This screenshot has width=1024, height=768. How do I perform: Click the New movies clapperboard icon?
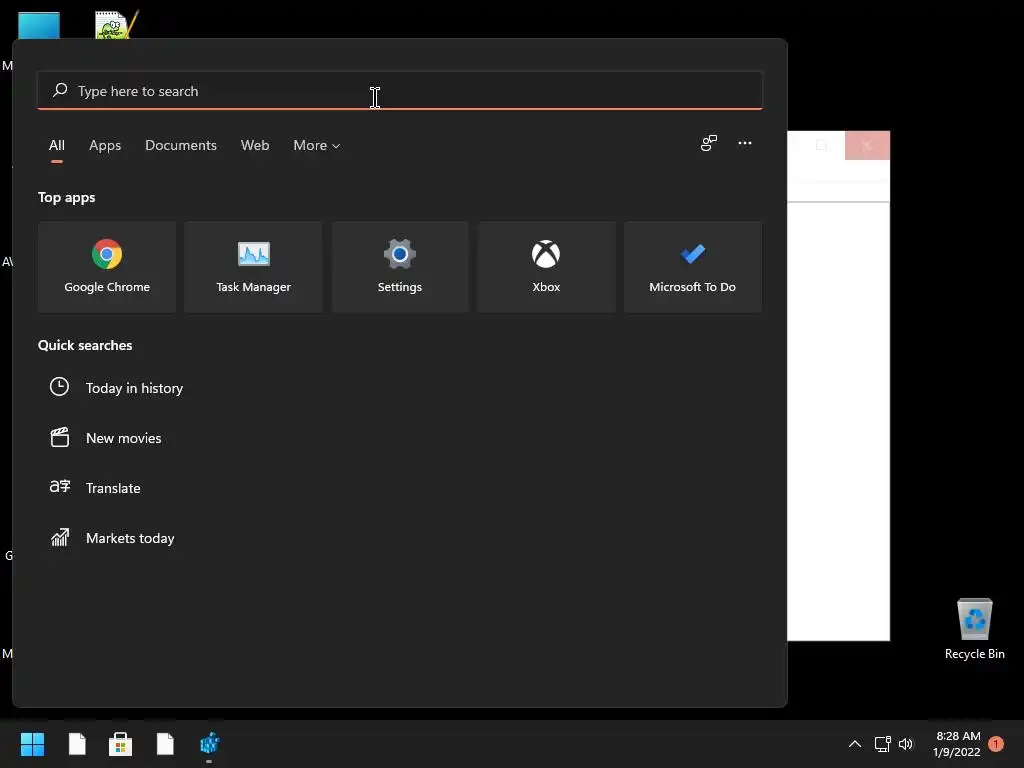click(59, 437)
